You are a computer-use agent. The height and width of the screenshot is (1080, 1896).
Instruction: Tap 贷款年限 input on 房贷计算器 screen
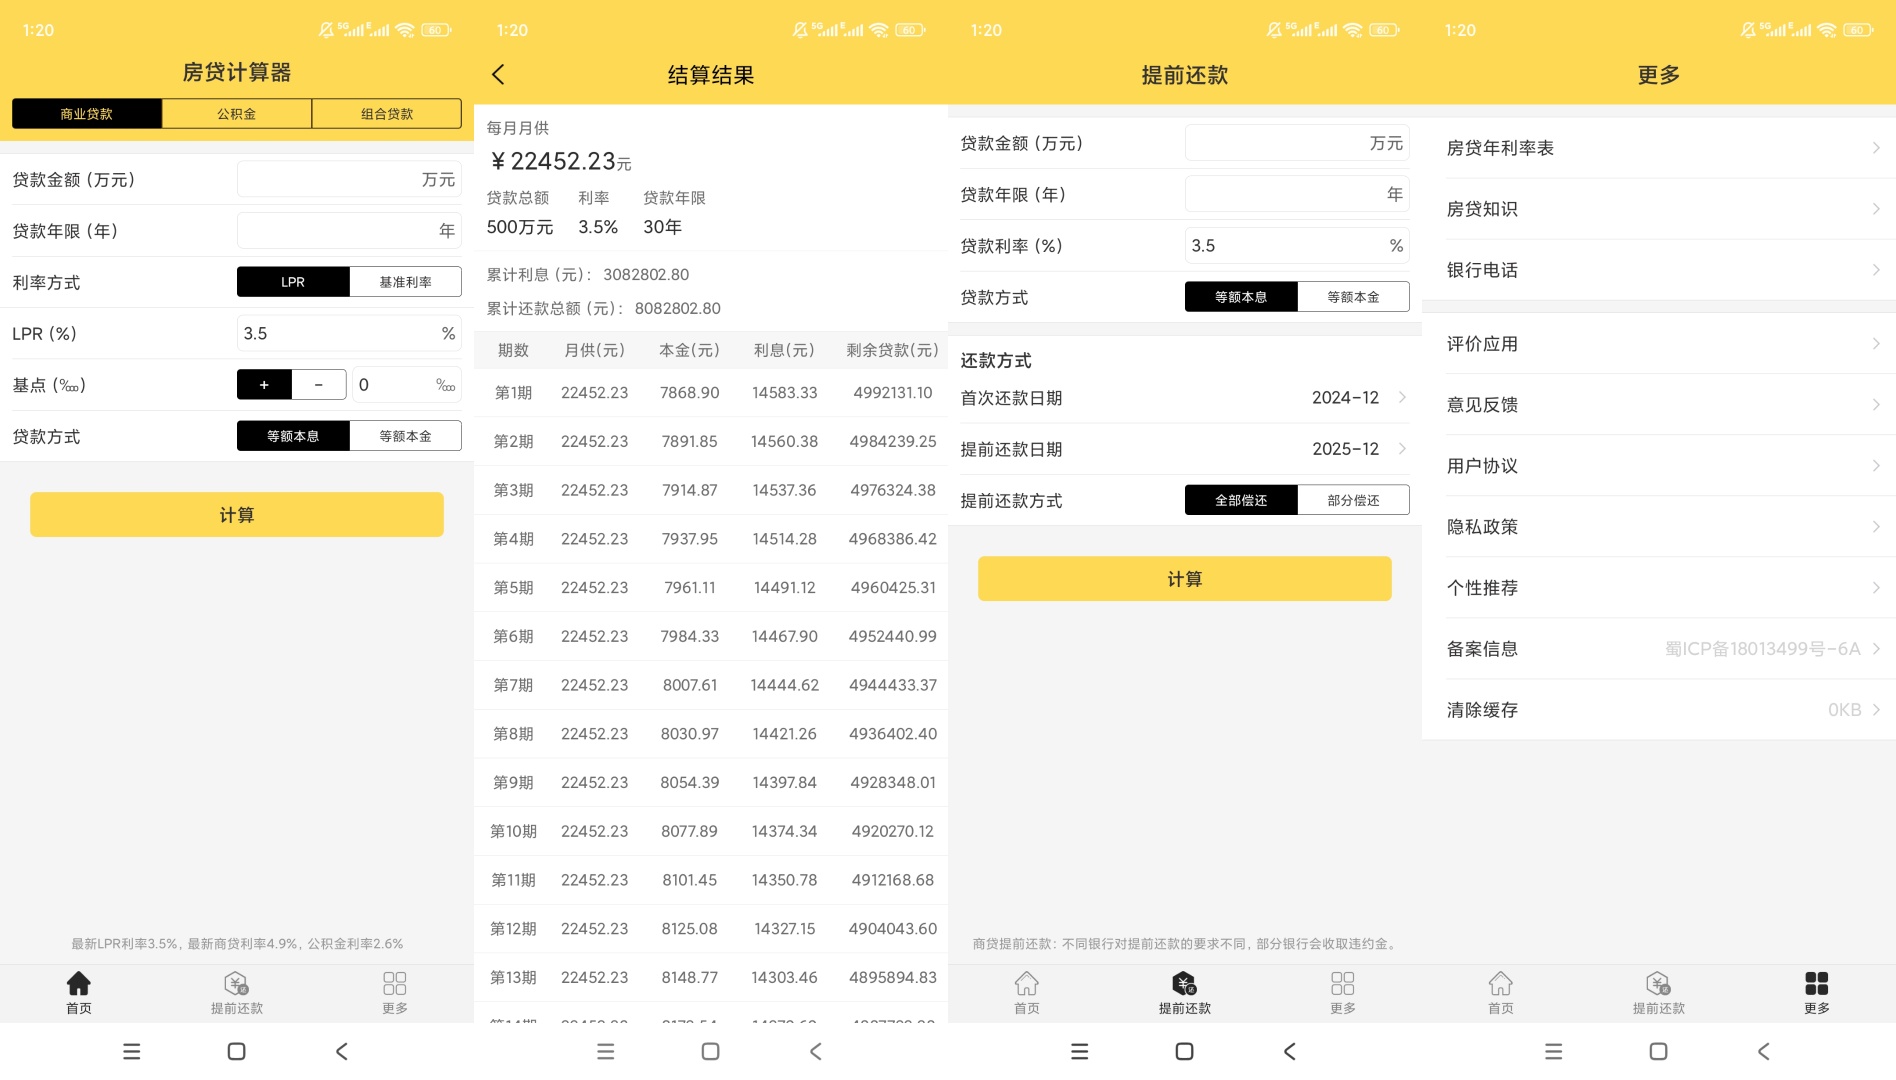(x=348, y=231)
